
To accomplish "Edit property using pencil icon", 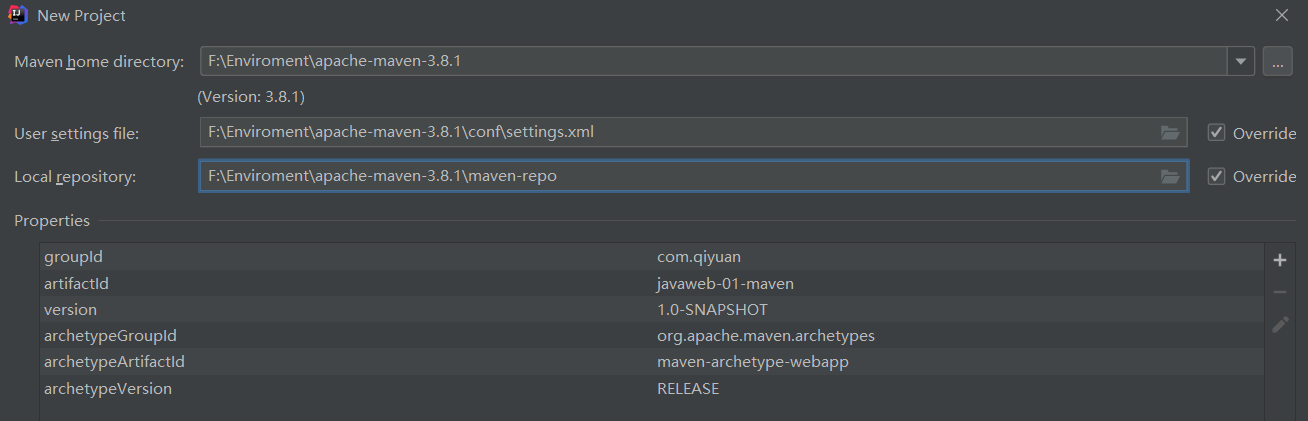I will [x=1279, y=324].
